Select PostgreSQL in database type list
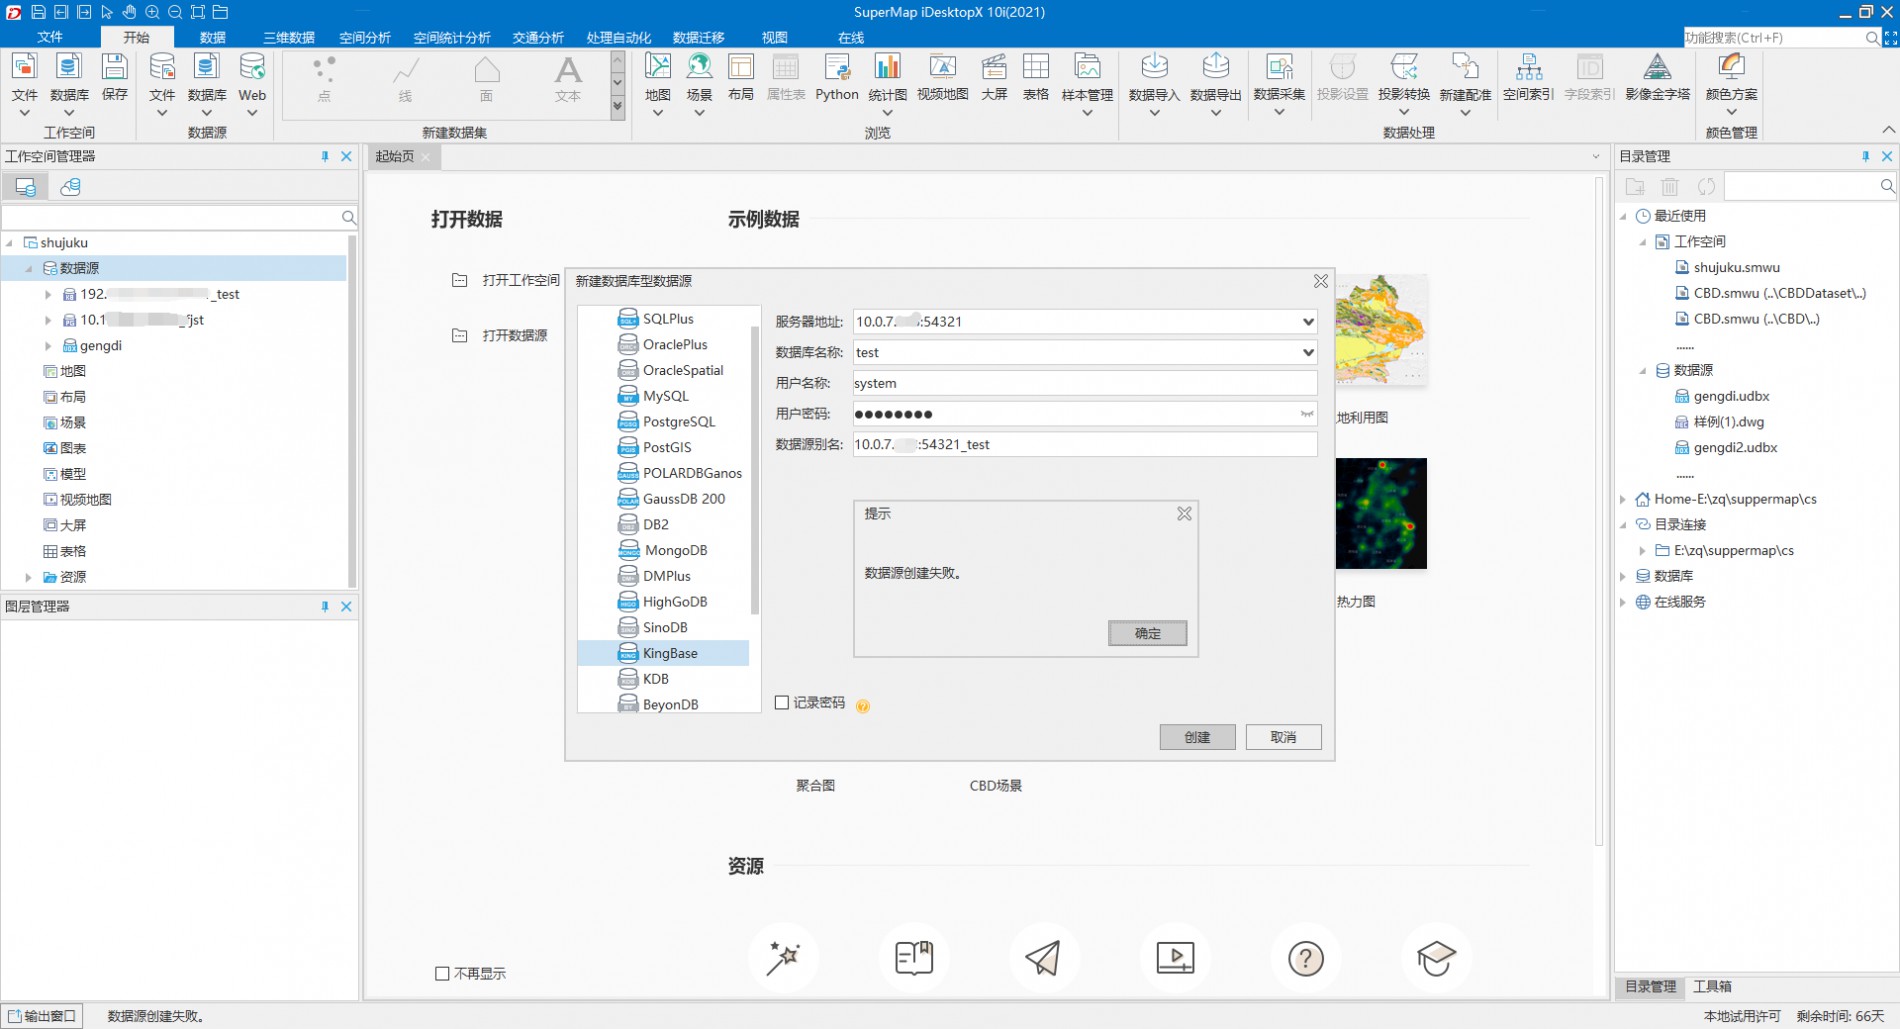 click(x=679, y=422)
